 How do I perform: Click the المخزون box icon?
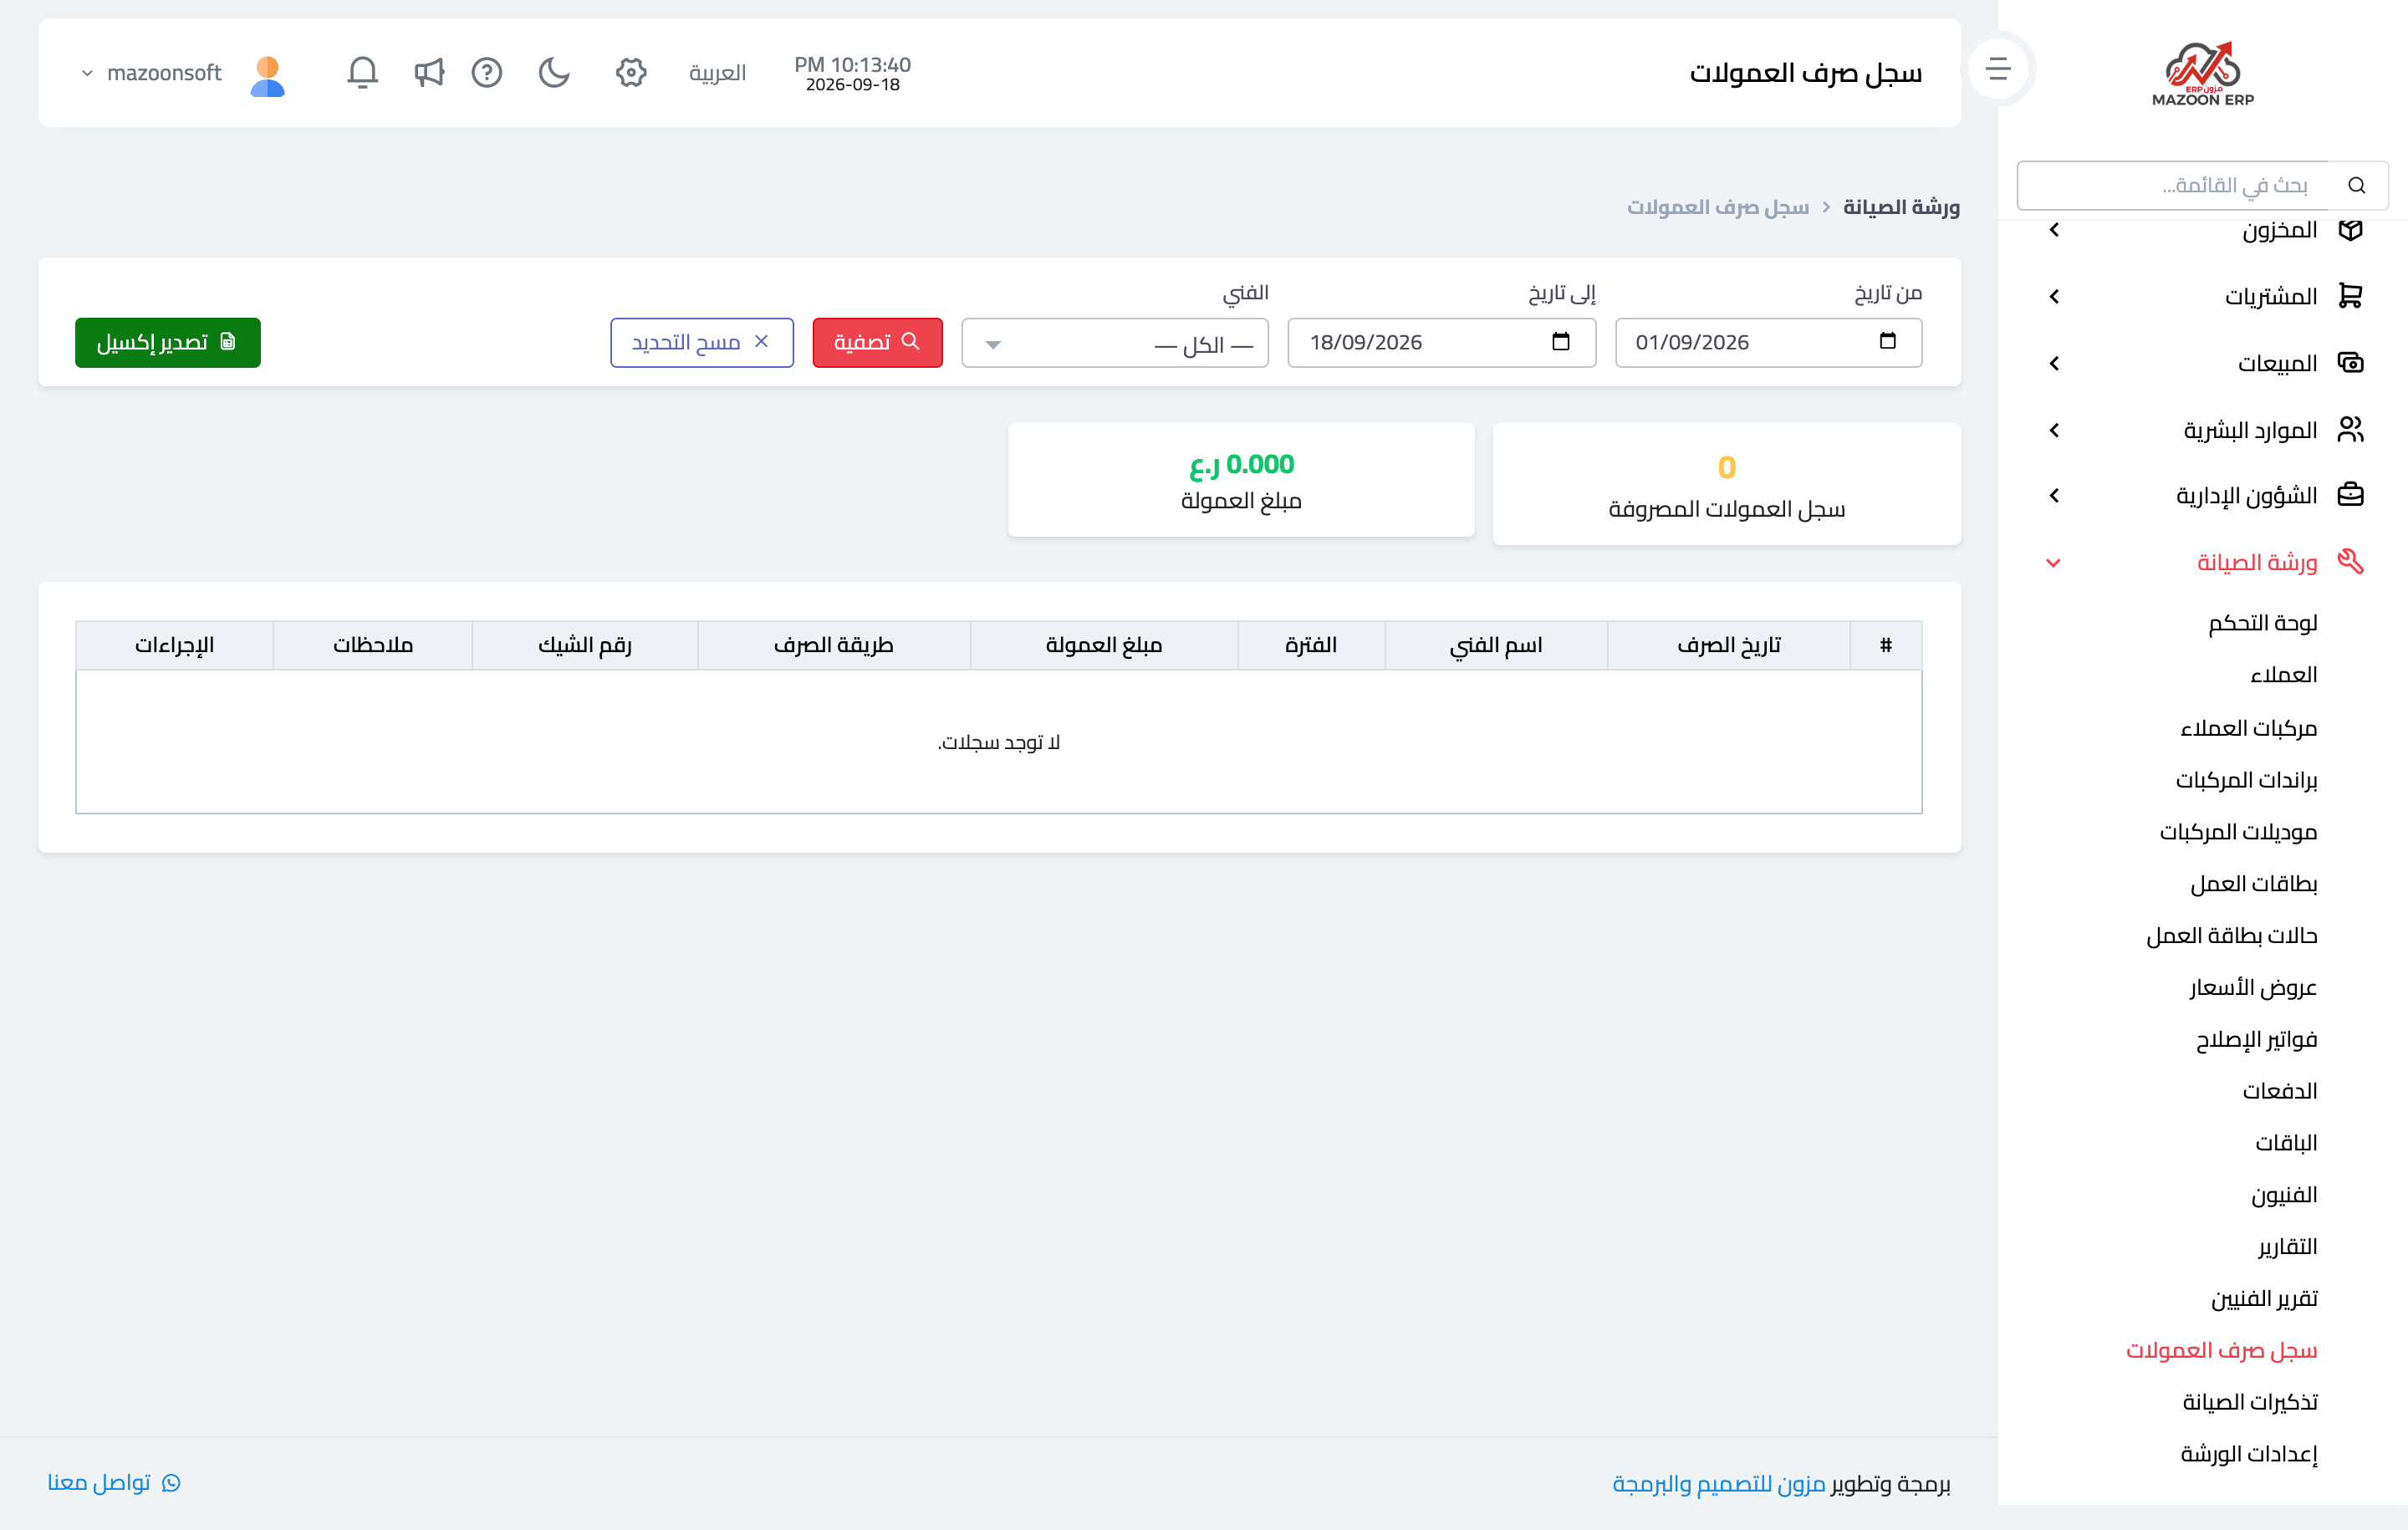click(2350, 230)
